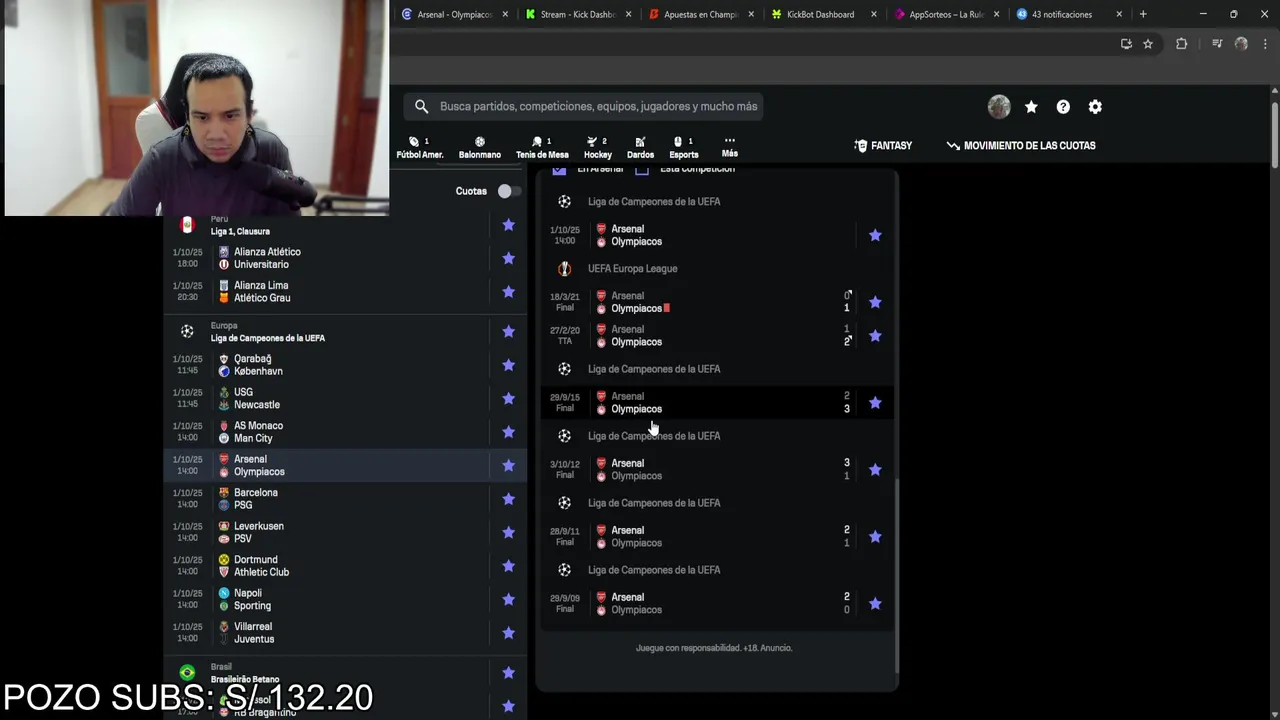Switch to AppSorteos browser tab
1280x720 pixels.
946,14
